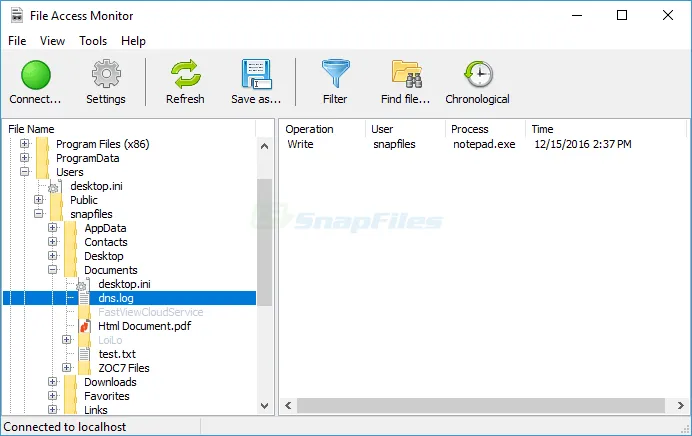
Task: Expand the Favorites folder node
Action: (53, 396)
